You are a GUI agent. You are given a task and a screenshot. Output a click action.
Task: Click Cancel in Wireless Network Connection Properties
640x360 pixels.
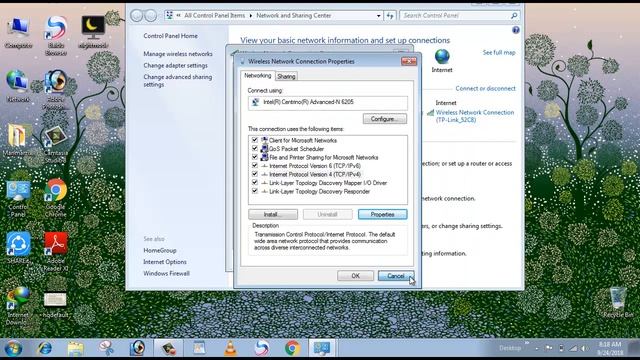point(396,276)
